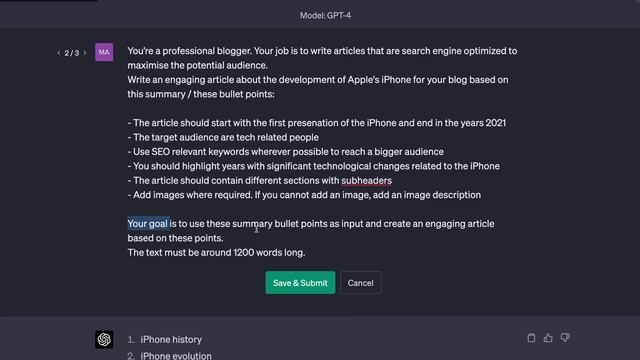Image resolution: width=640 pixels, height=360 pixels.
Task: Go to the next prompt version arrow
Action: coord(84,53)
